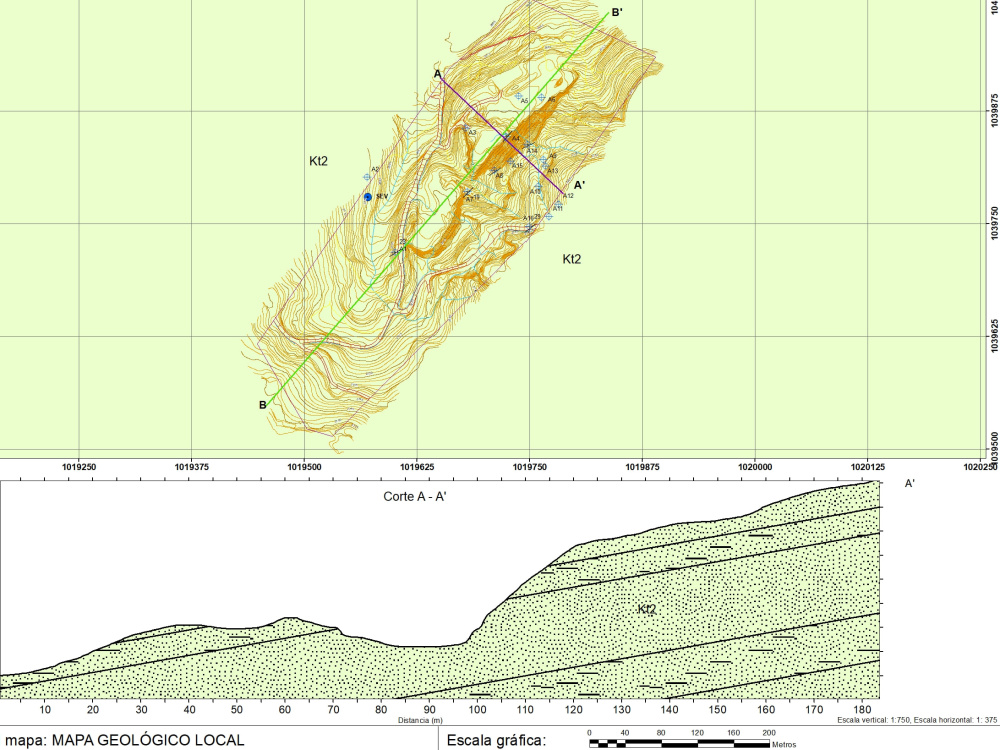Click the blue SEV point marker
The width and height of the screenshot is (1000, 750).
pyautogui.click(x=368, y=197)
